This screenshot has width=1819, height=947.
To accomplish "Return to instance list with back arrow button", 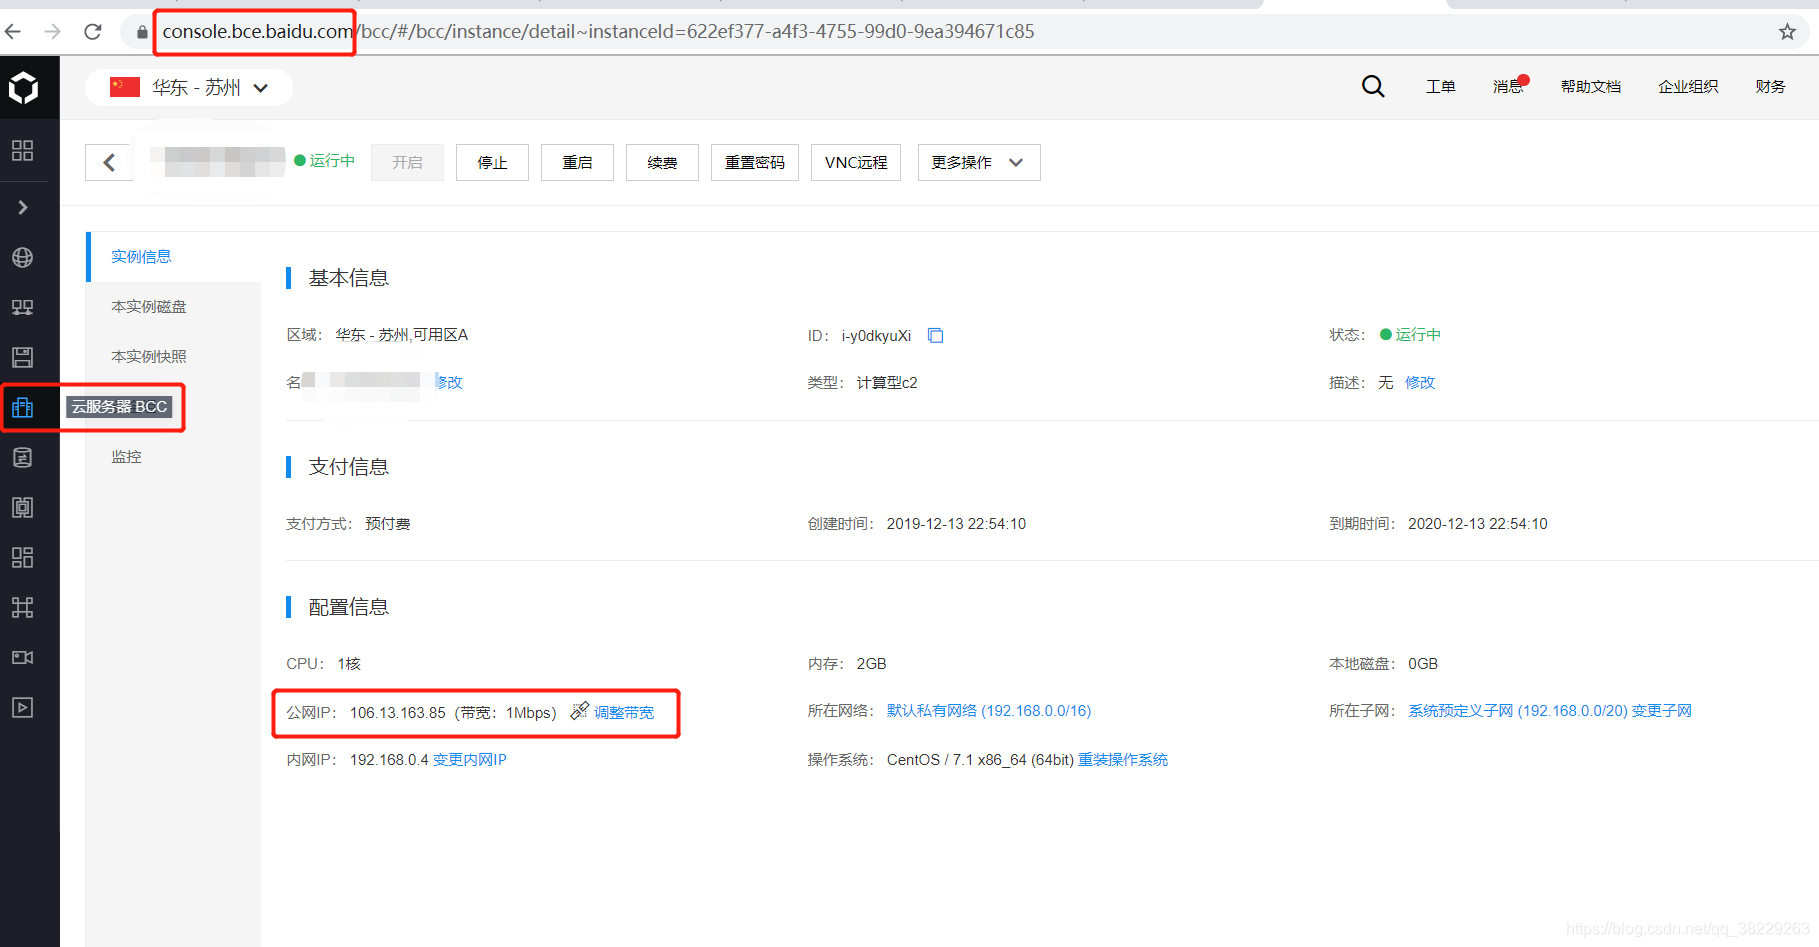I will [109, 162].
